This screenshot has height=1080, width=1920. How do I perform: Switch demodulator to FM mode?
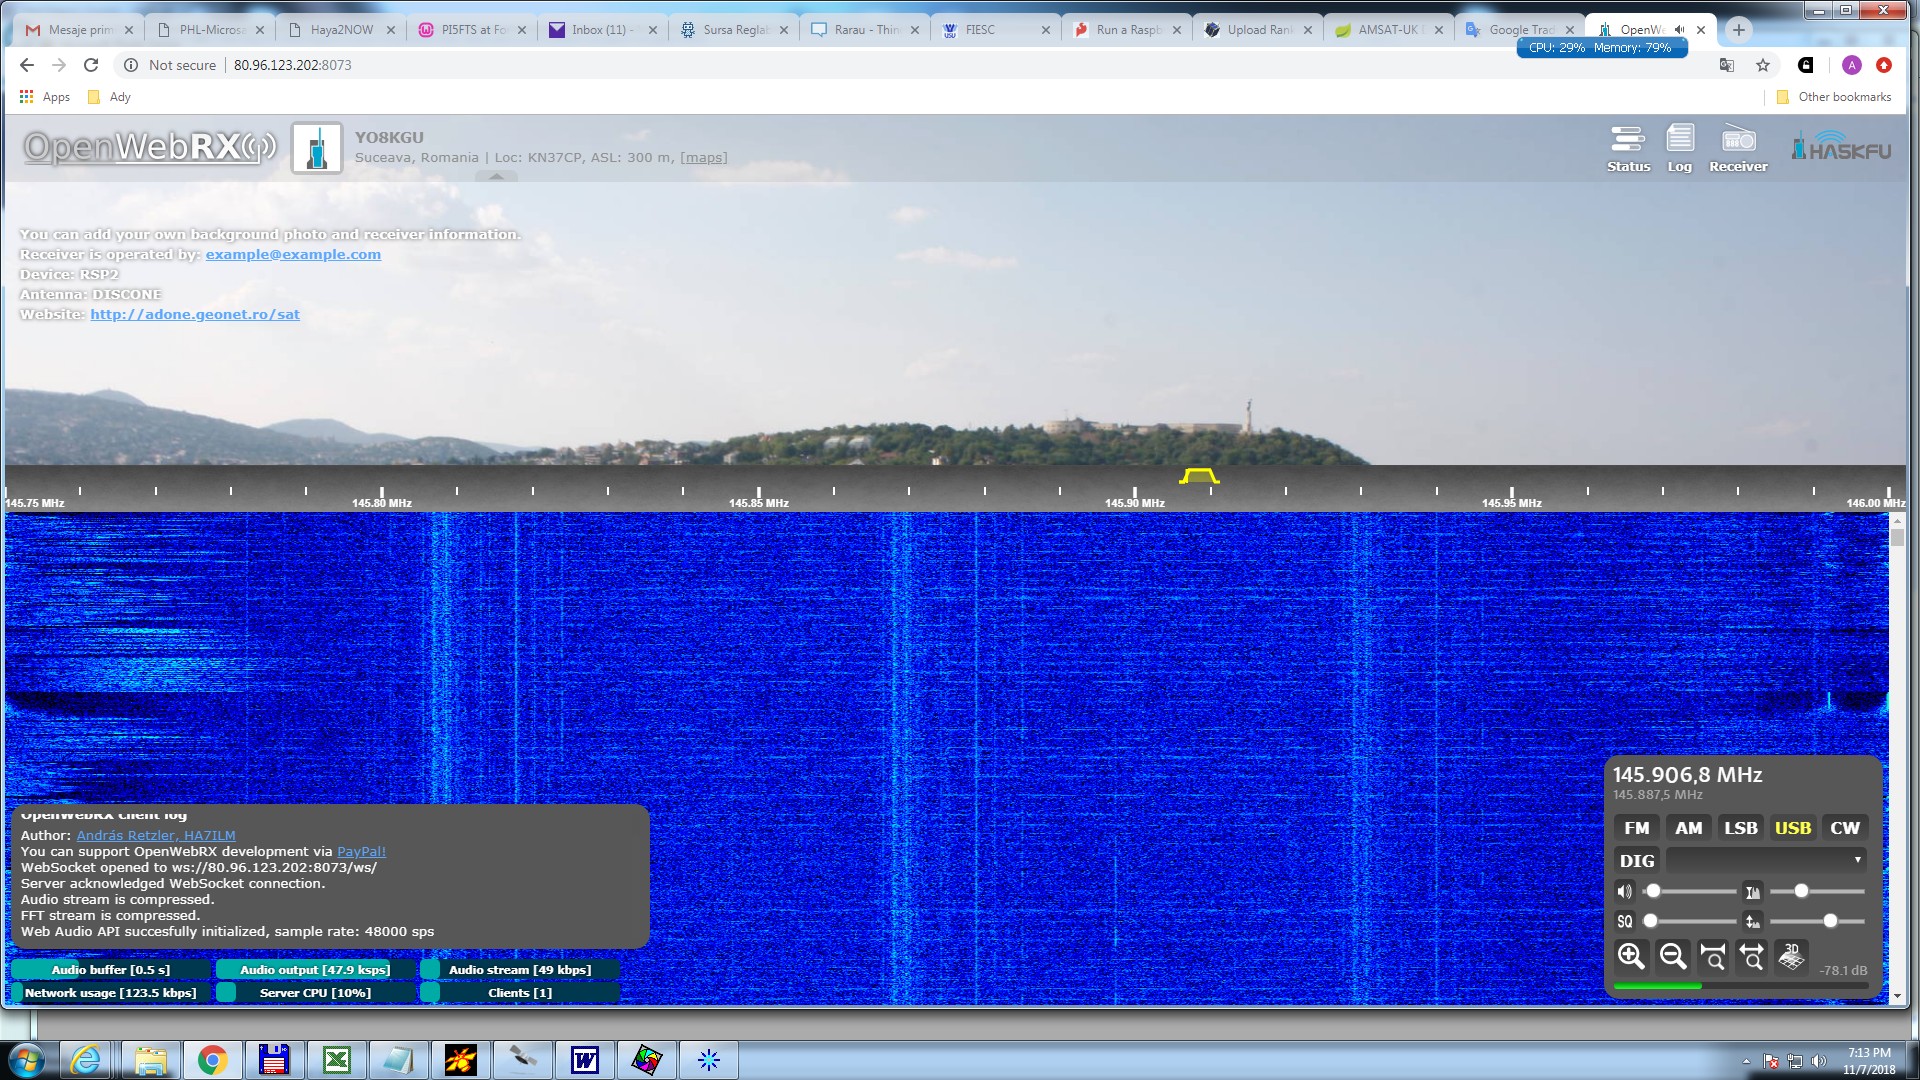point(1636,828)
